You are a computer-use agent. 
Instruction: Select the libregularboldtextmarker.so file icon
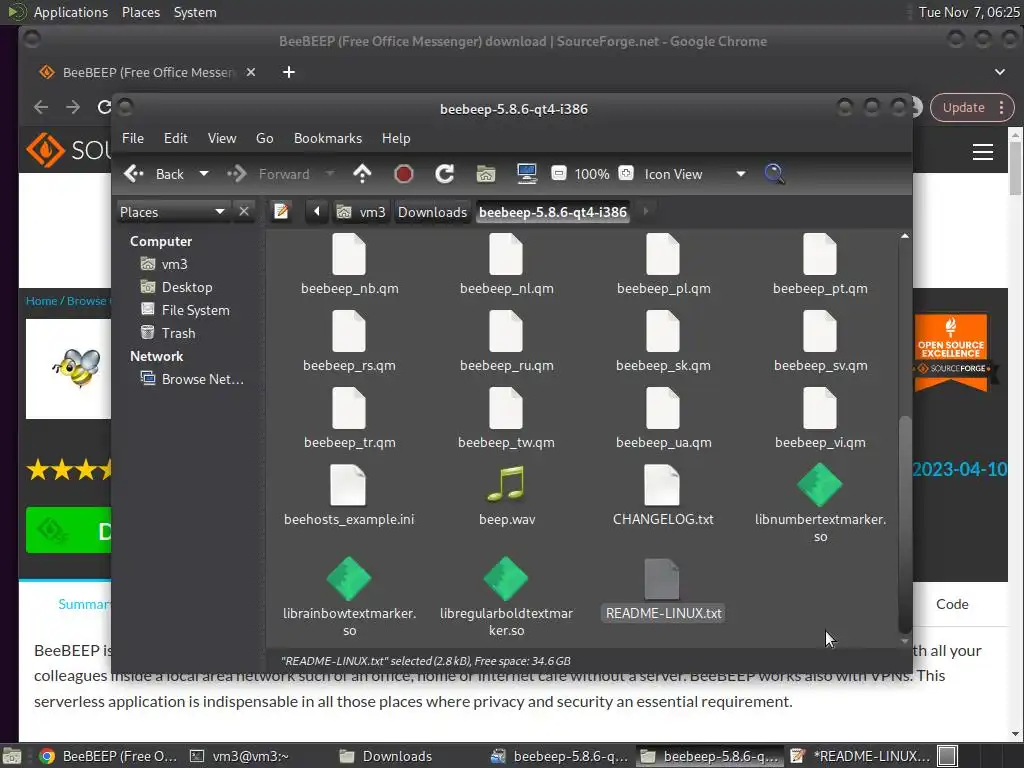[506, 579]
